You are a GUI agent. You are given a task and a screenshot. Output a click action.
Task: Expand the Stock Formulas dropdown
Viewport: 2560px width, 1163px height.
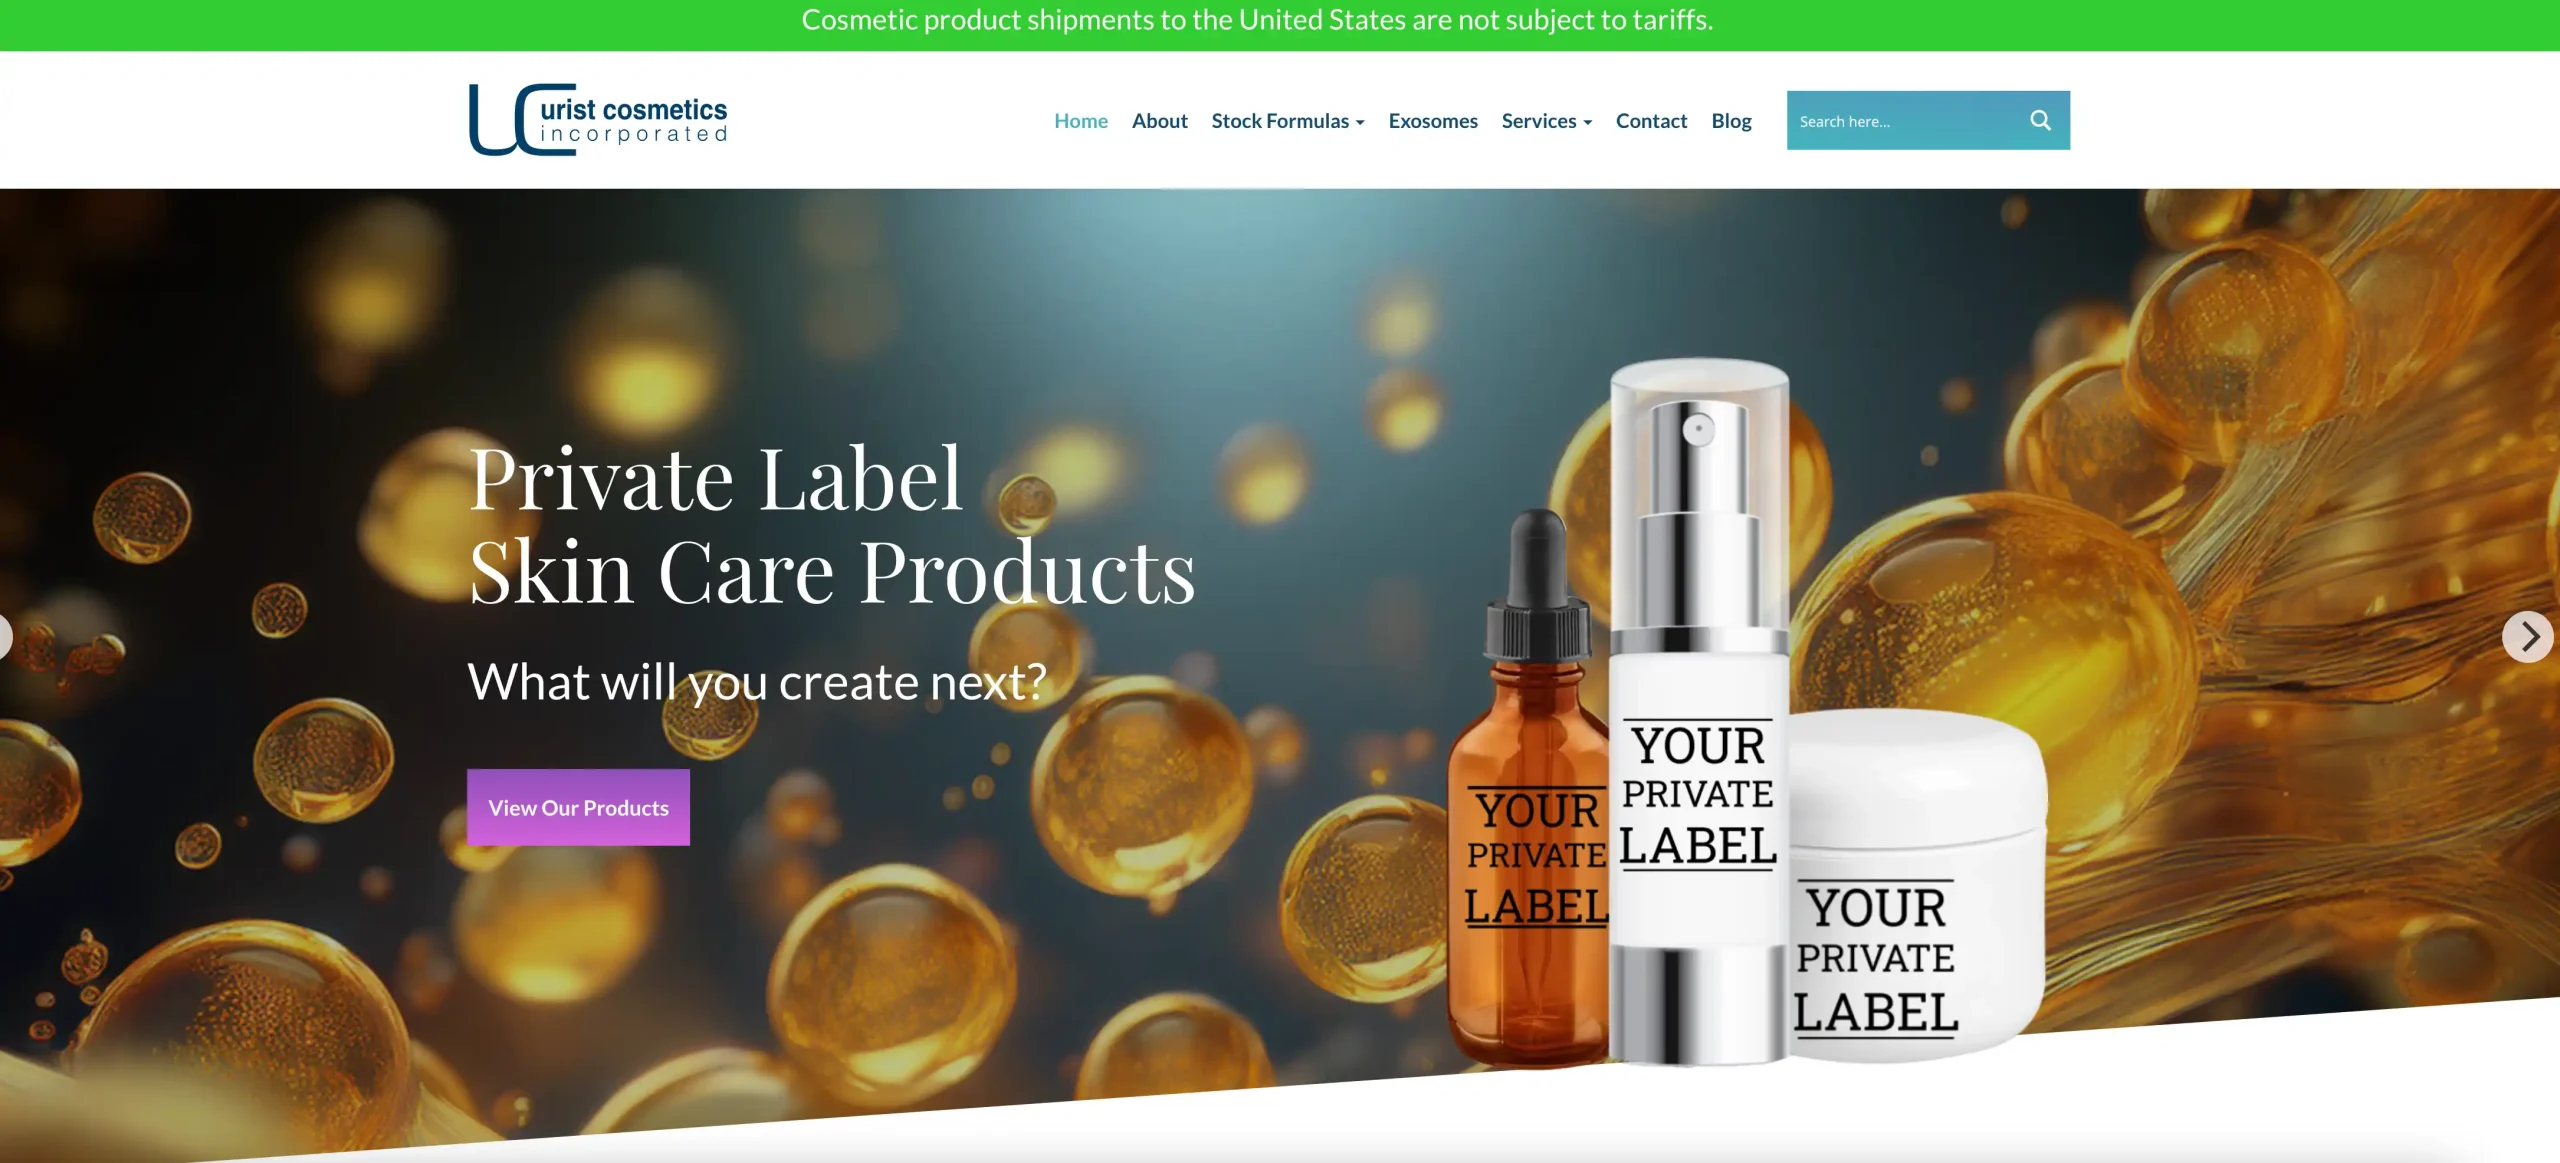(x=1287, y=121)
